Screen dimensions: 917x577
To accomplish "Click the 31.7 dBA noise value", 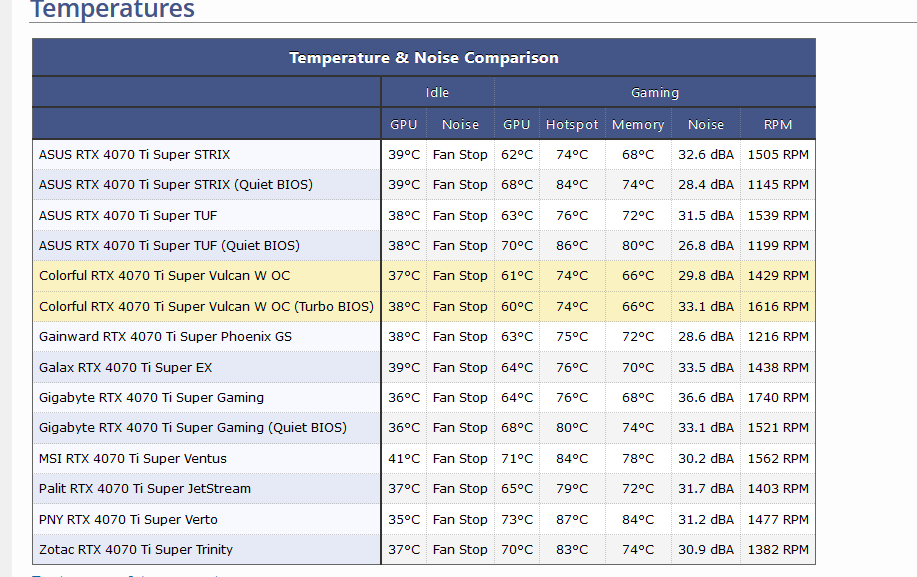I will point(706,489).
